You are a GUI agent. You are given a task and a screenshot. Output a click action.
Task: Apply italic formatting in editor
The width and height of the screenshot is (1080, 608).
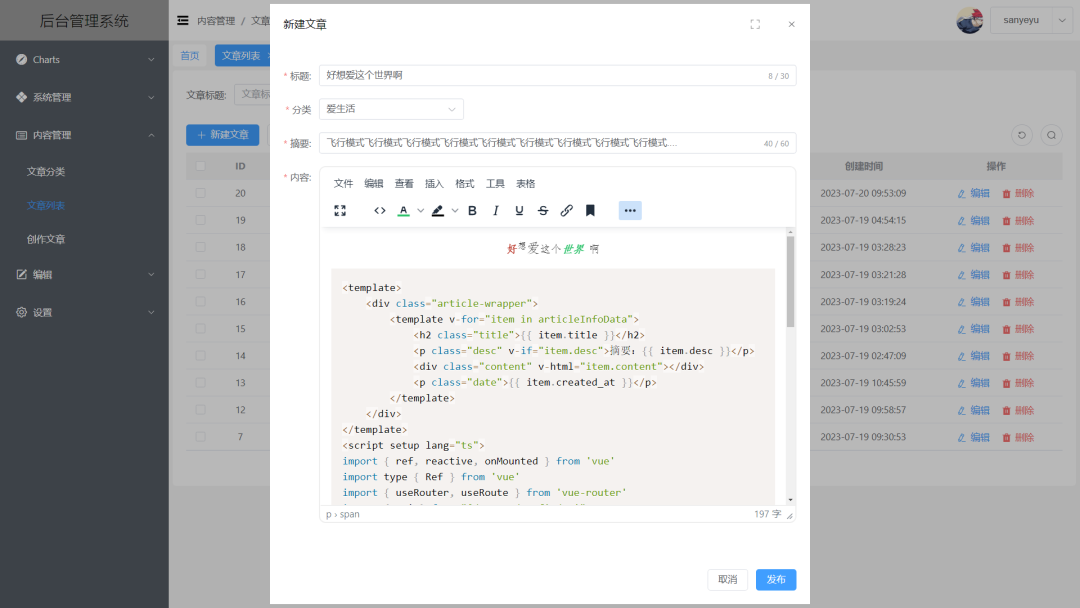click(495, 210)
